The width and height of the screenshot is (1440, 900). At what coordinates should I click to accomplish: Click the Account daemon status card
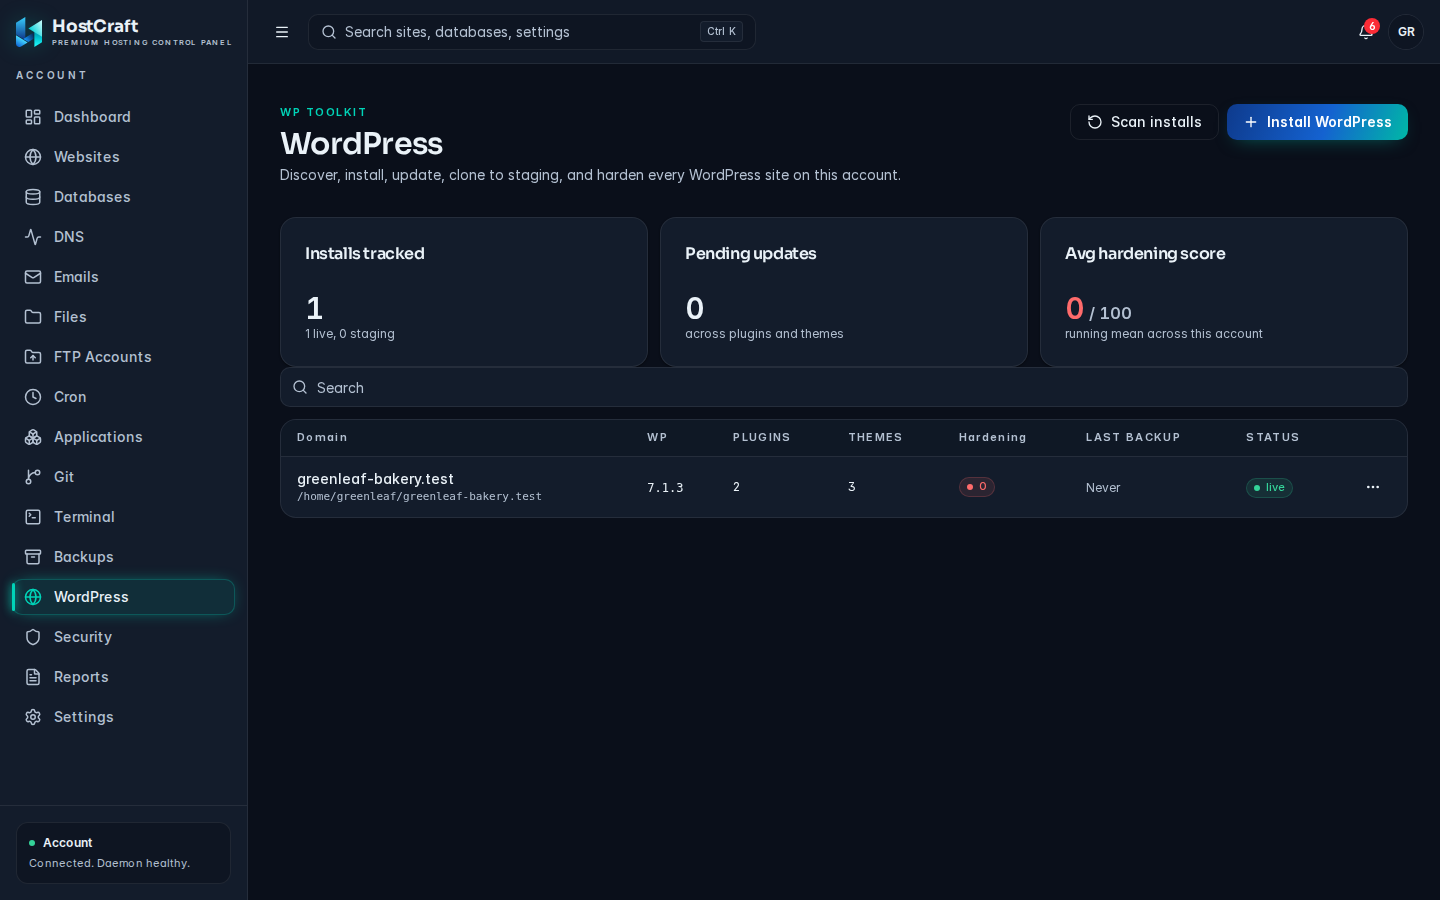pyautogui.click(x=123, y=853)
